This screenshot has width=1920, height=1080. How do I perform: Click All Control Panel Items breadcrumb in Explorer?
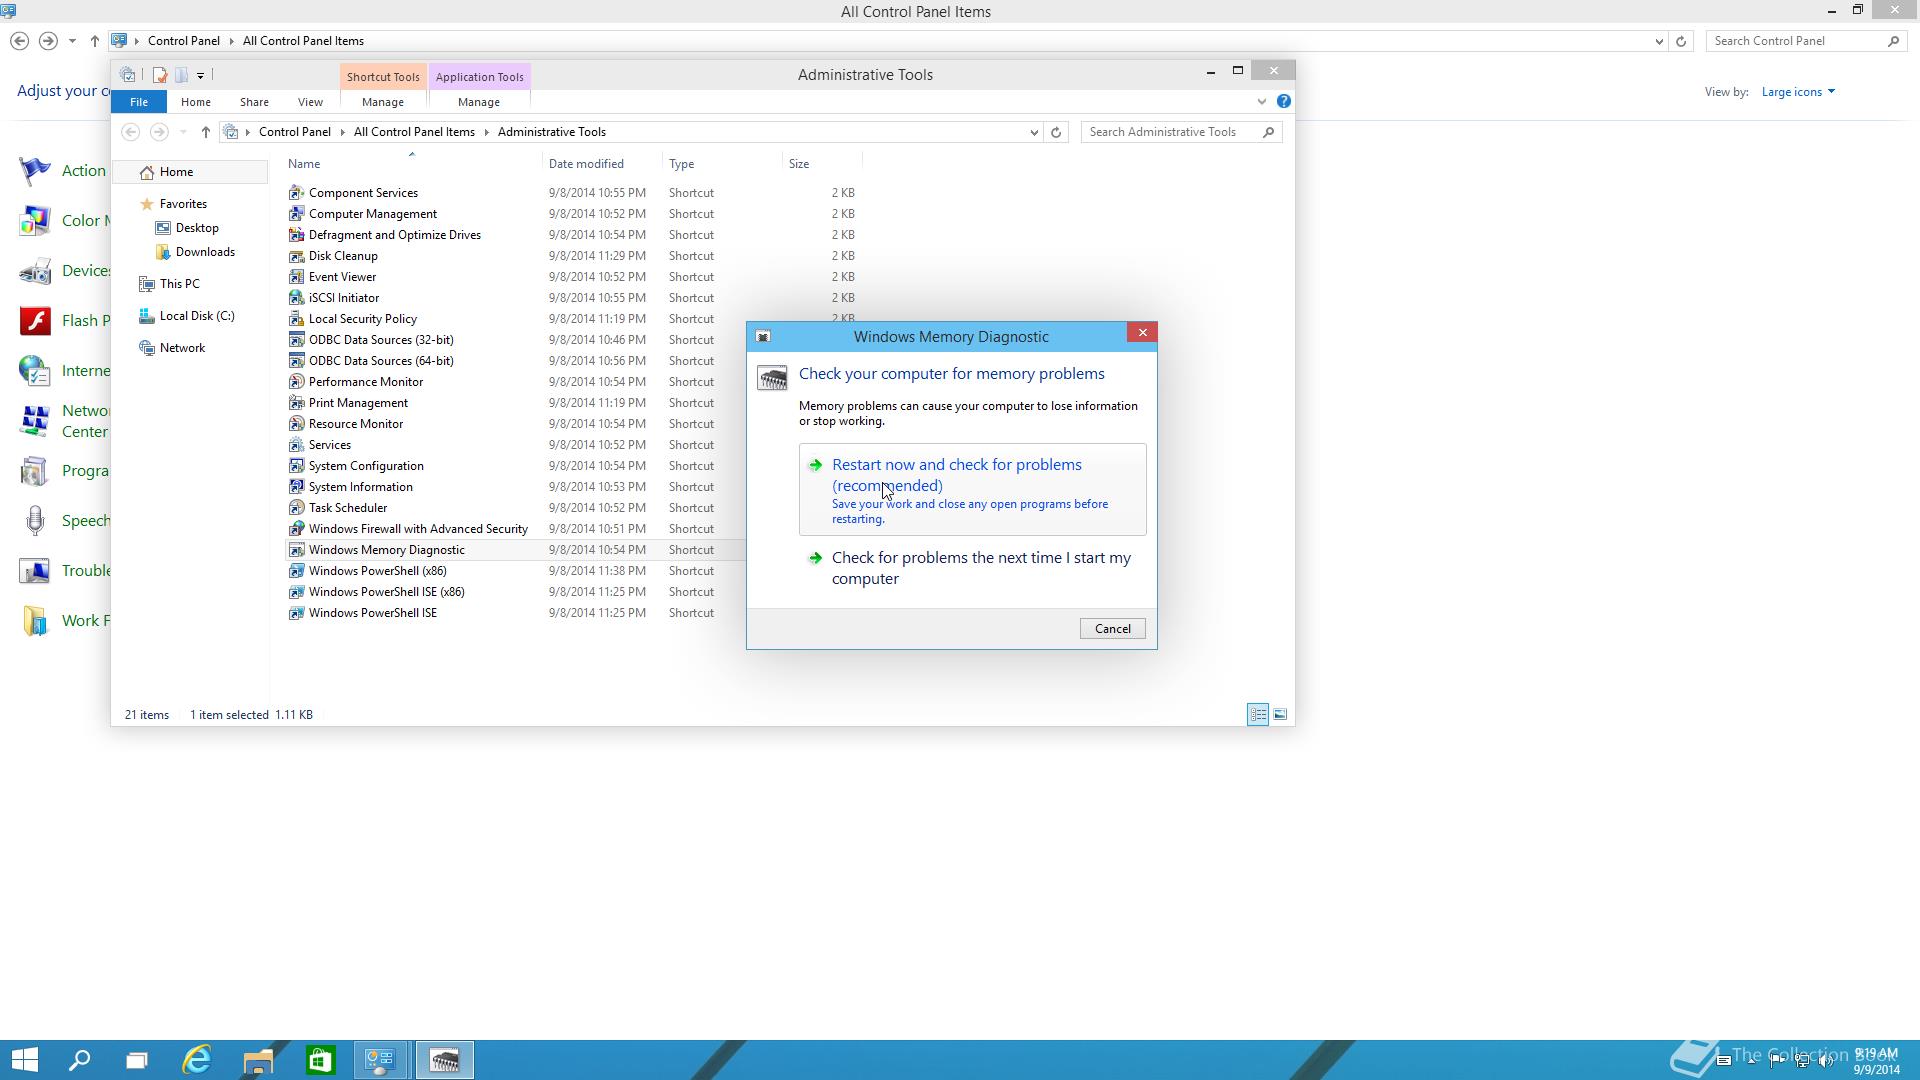coord(414,132)
